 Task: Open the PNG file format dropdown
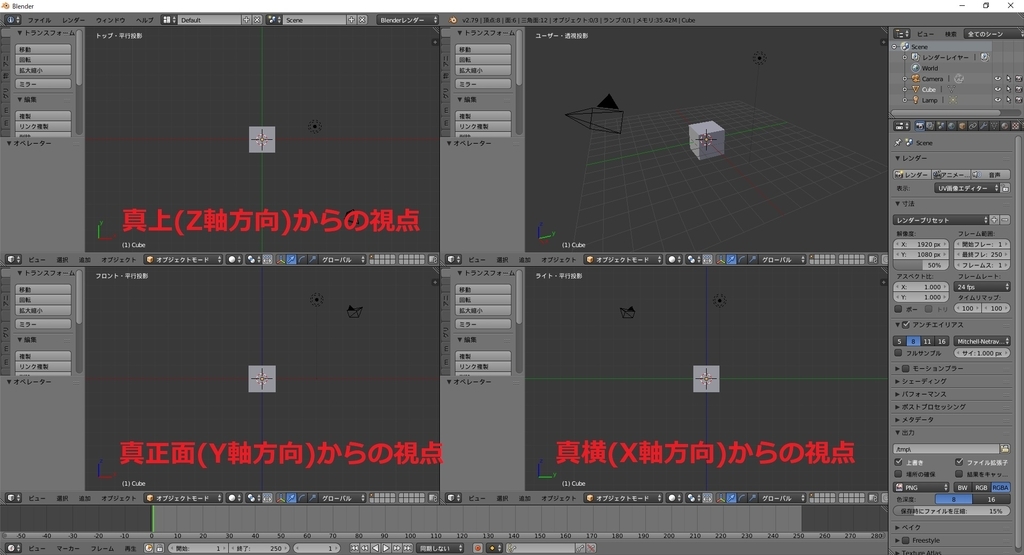pos(921,488)
